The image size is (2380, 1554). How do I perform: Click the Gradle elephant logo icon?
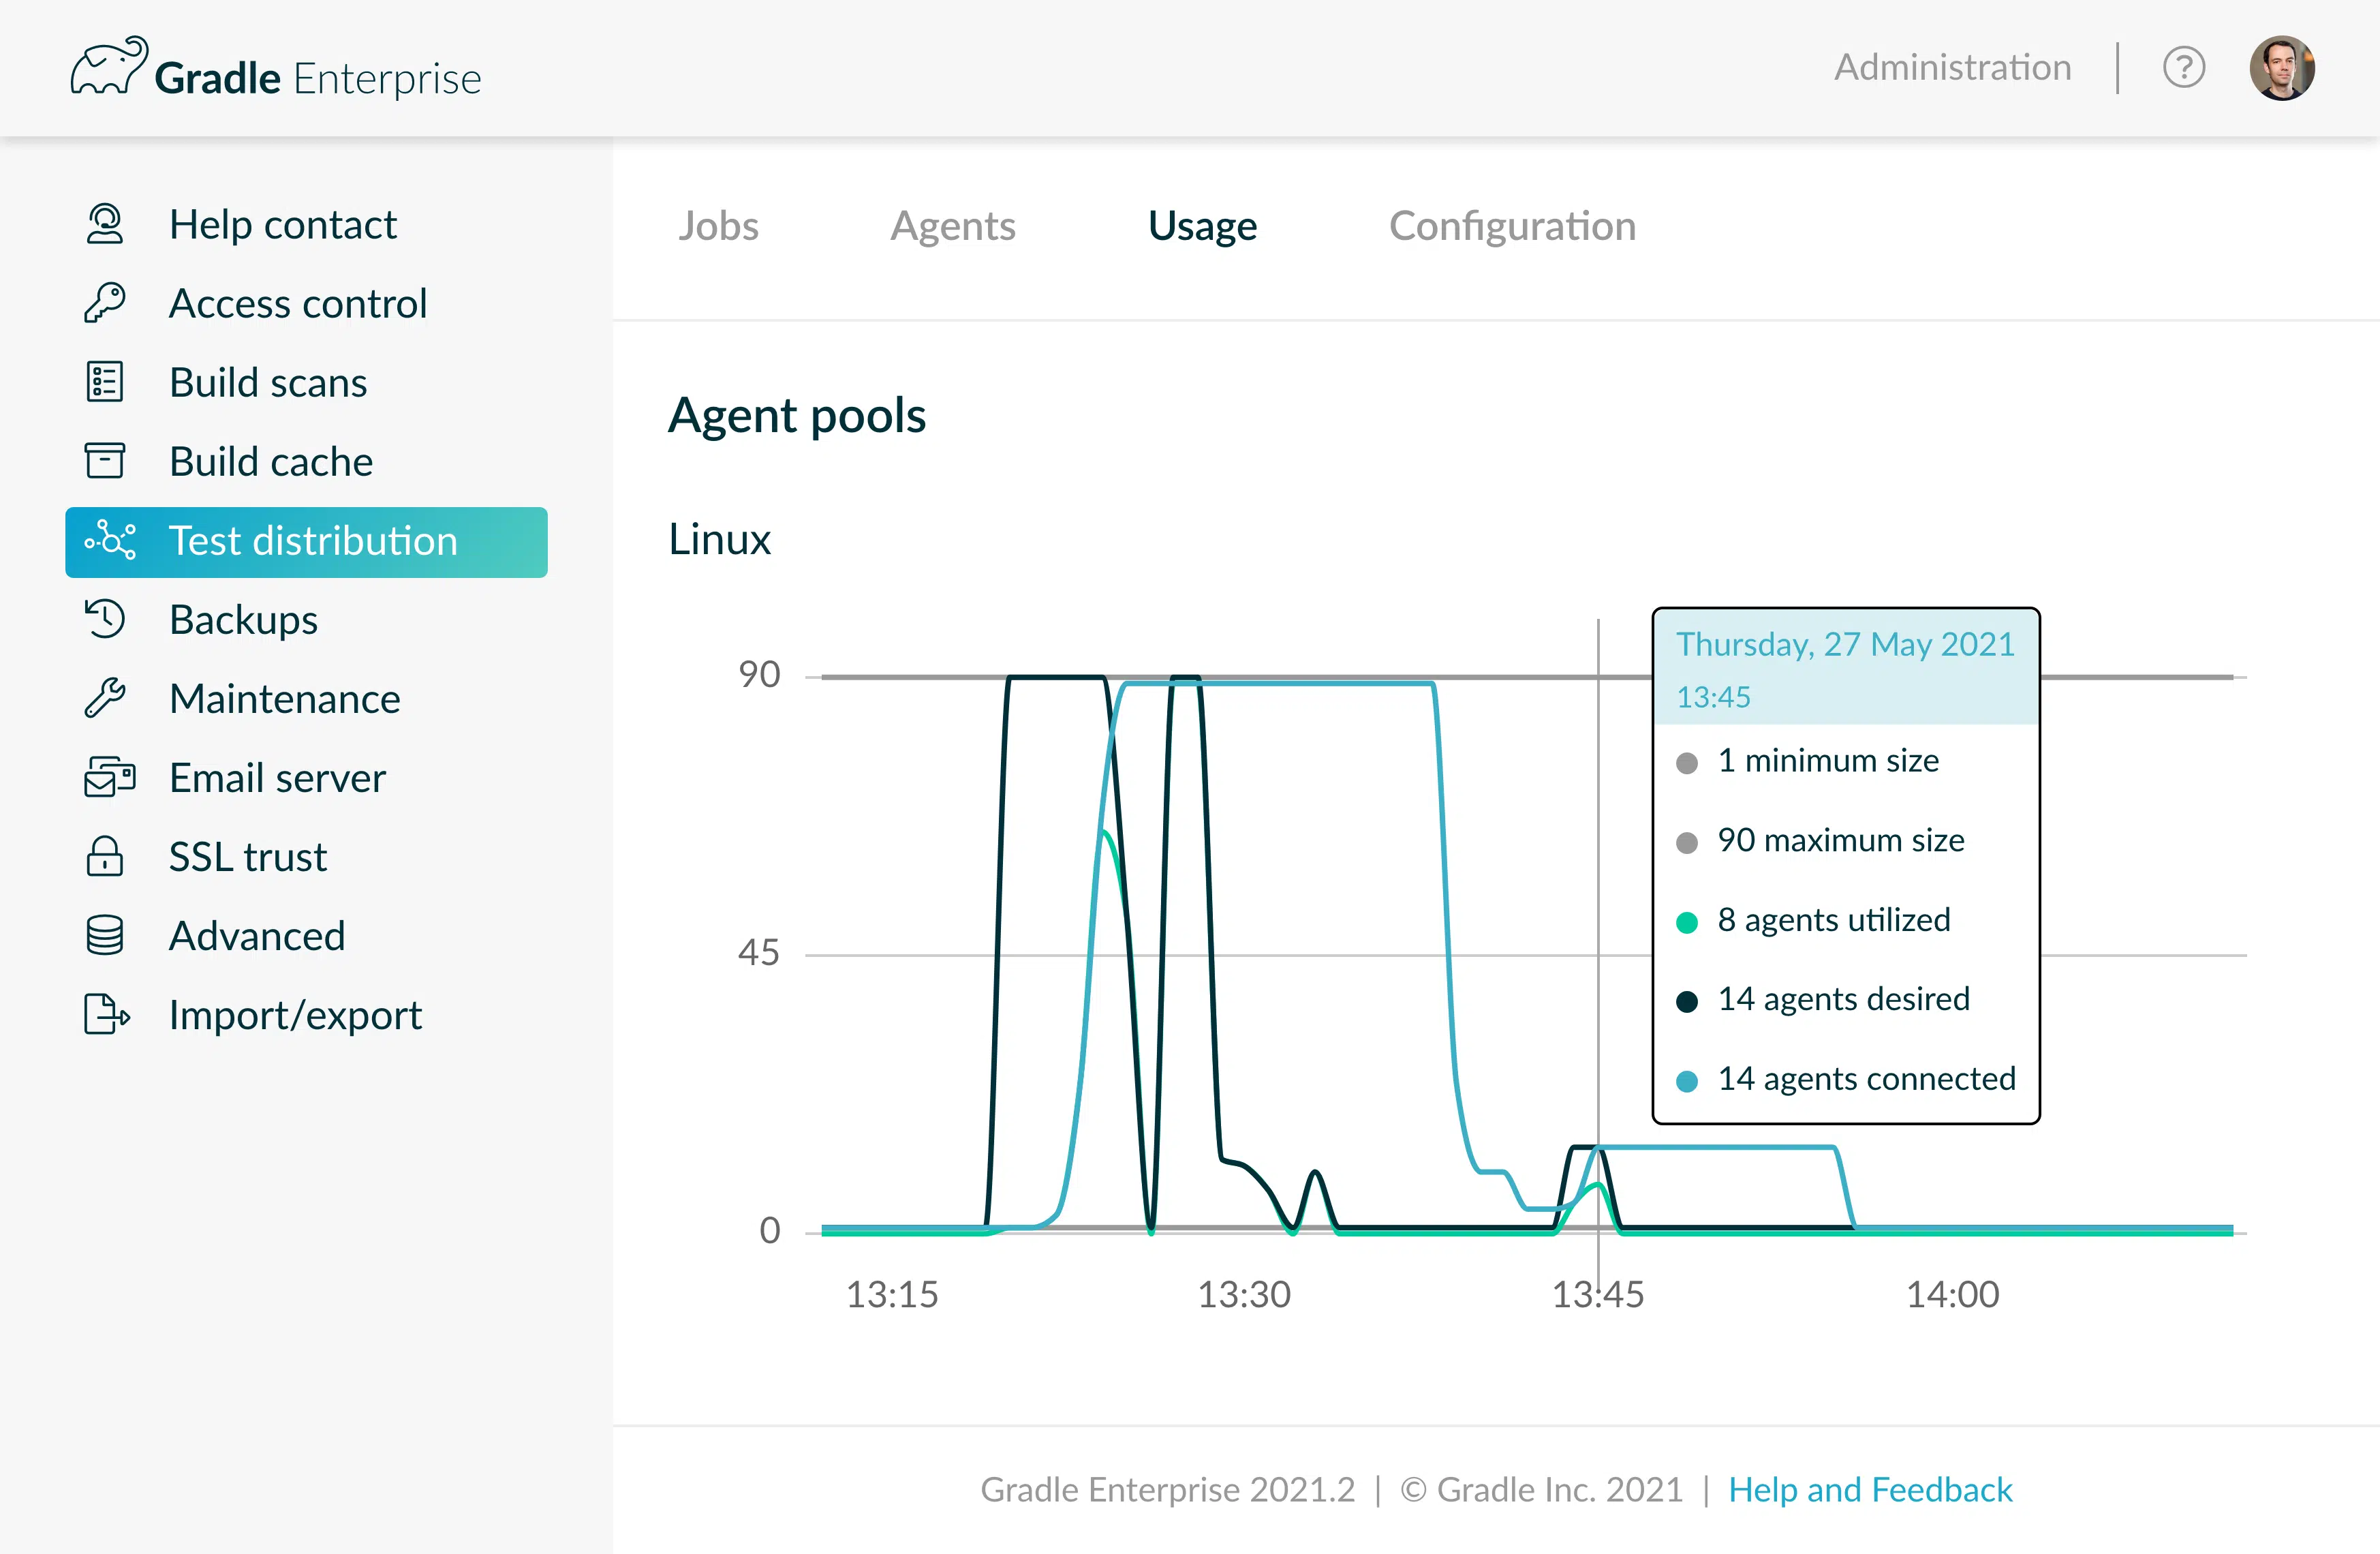(x=109, y=66)
